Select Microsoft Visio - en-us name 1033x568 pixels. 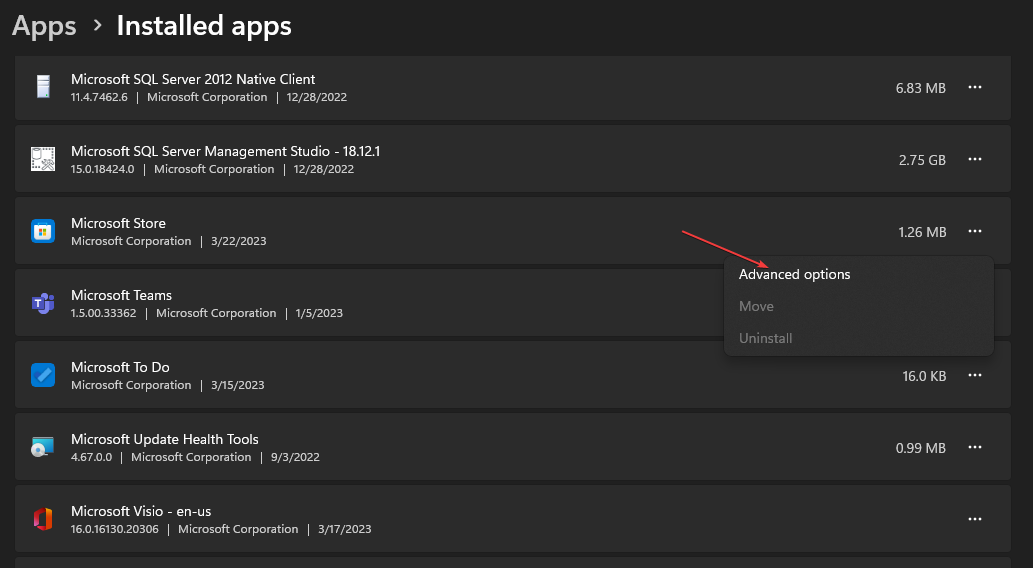[141, 511]
